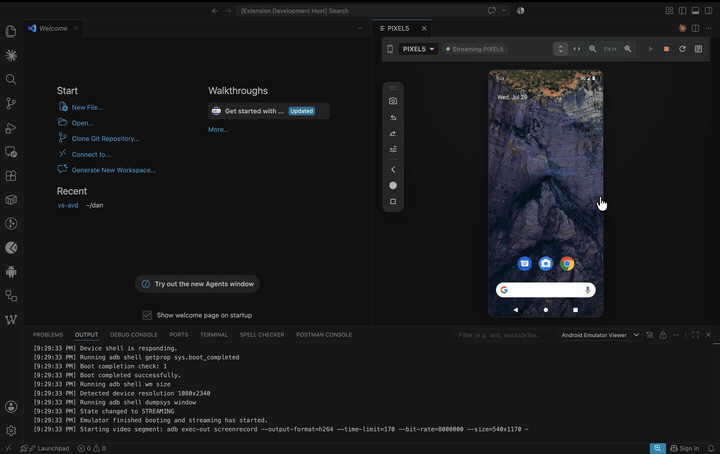The height and width of the screenshot is (454, 720).
Task: Switch to the DEBUG CONSOLE tab
Action: [134, 335]
